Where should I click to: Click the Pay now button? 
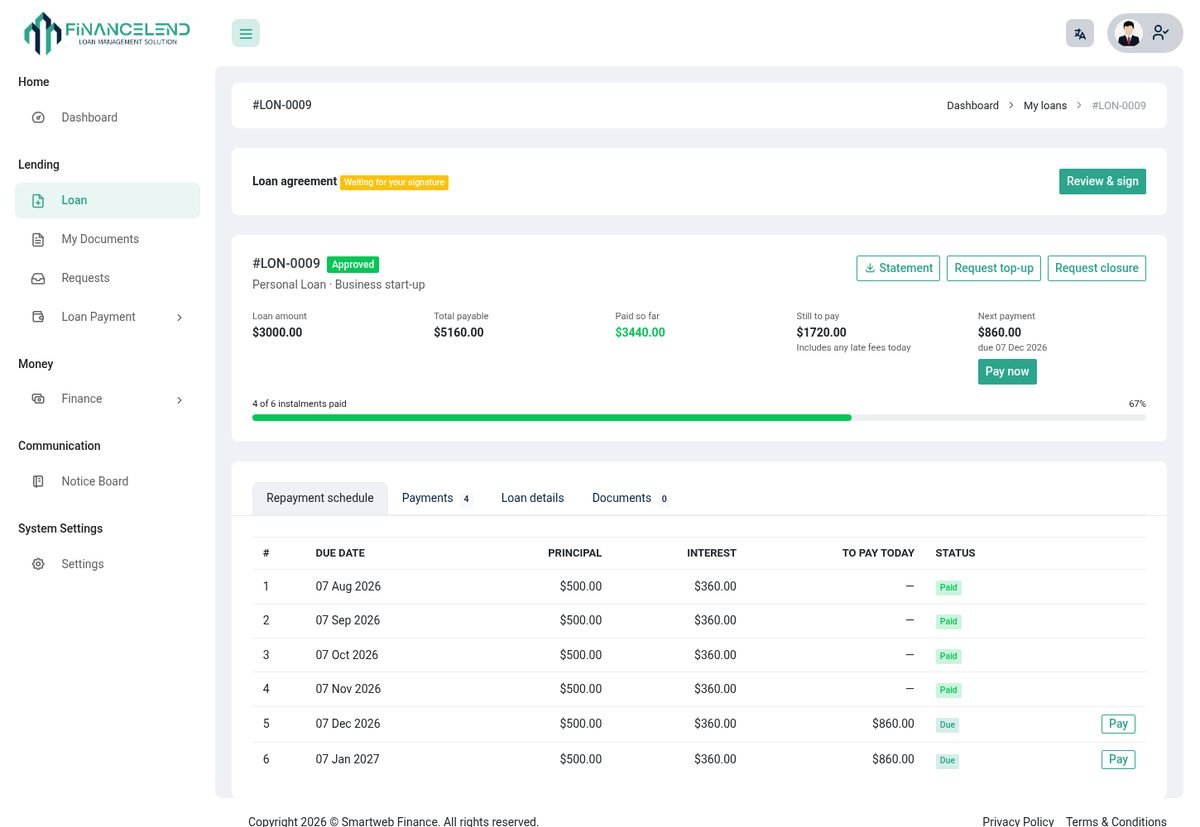pos(1007,372)
